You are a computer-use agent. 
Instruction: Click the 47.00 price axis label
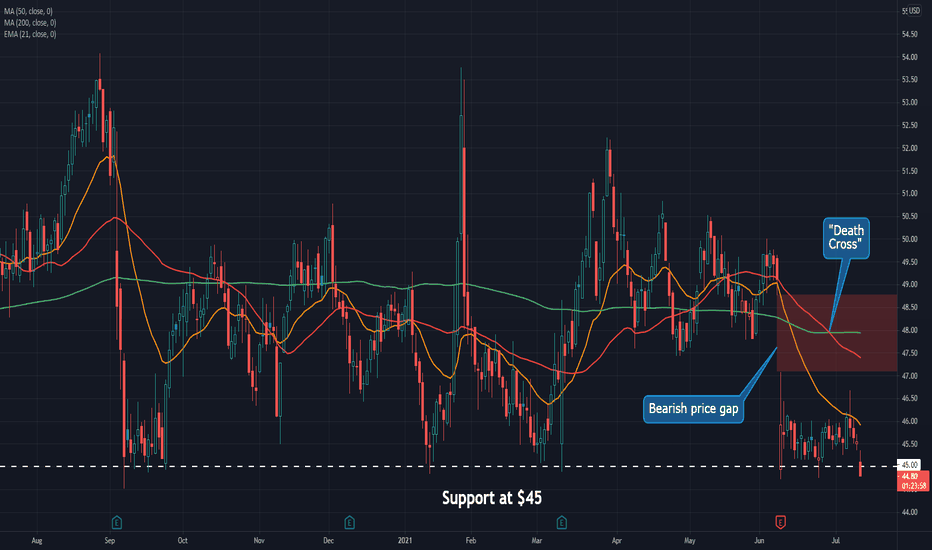(x=909, y=376)
